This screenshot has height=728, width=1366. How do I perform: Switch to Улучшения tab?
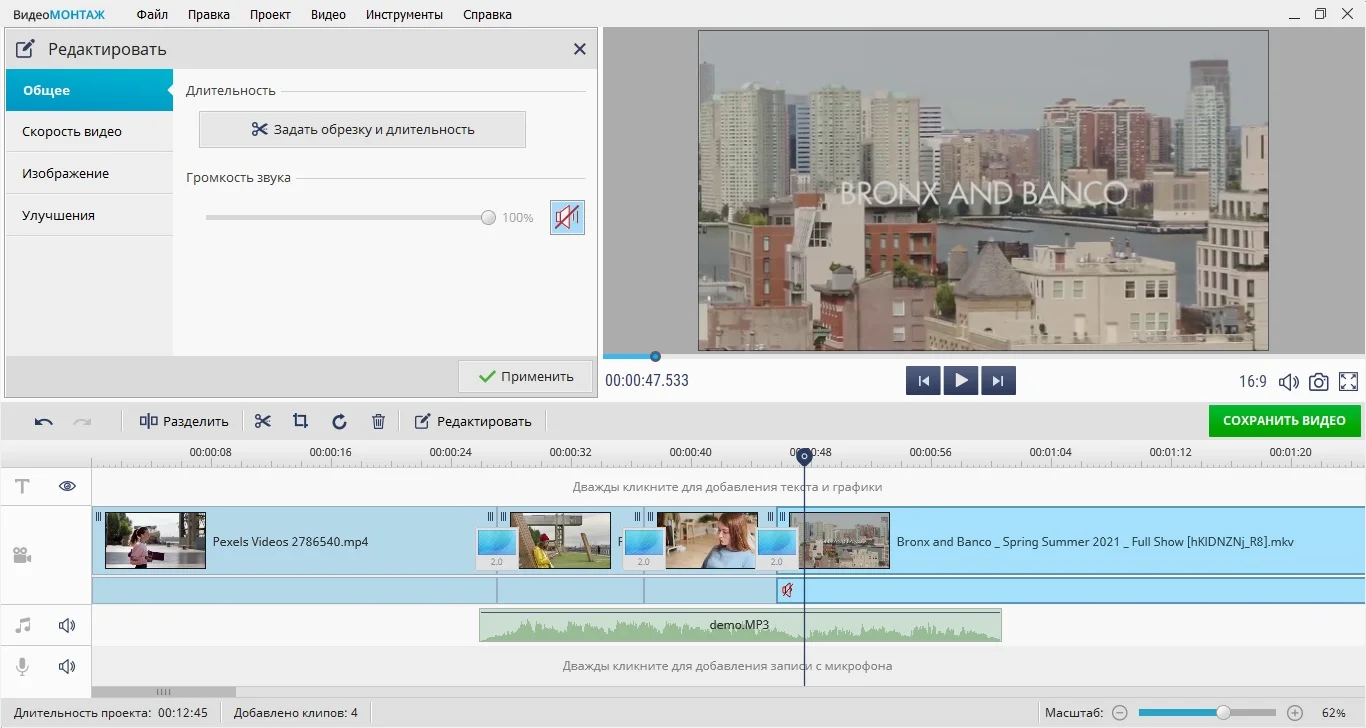click(89, 215)
